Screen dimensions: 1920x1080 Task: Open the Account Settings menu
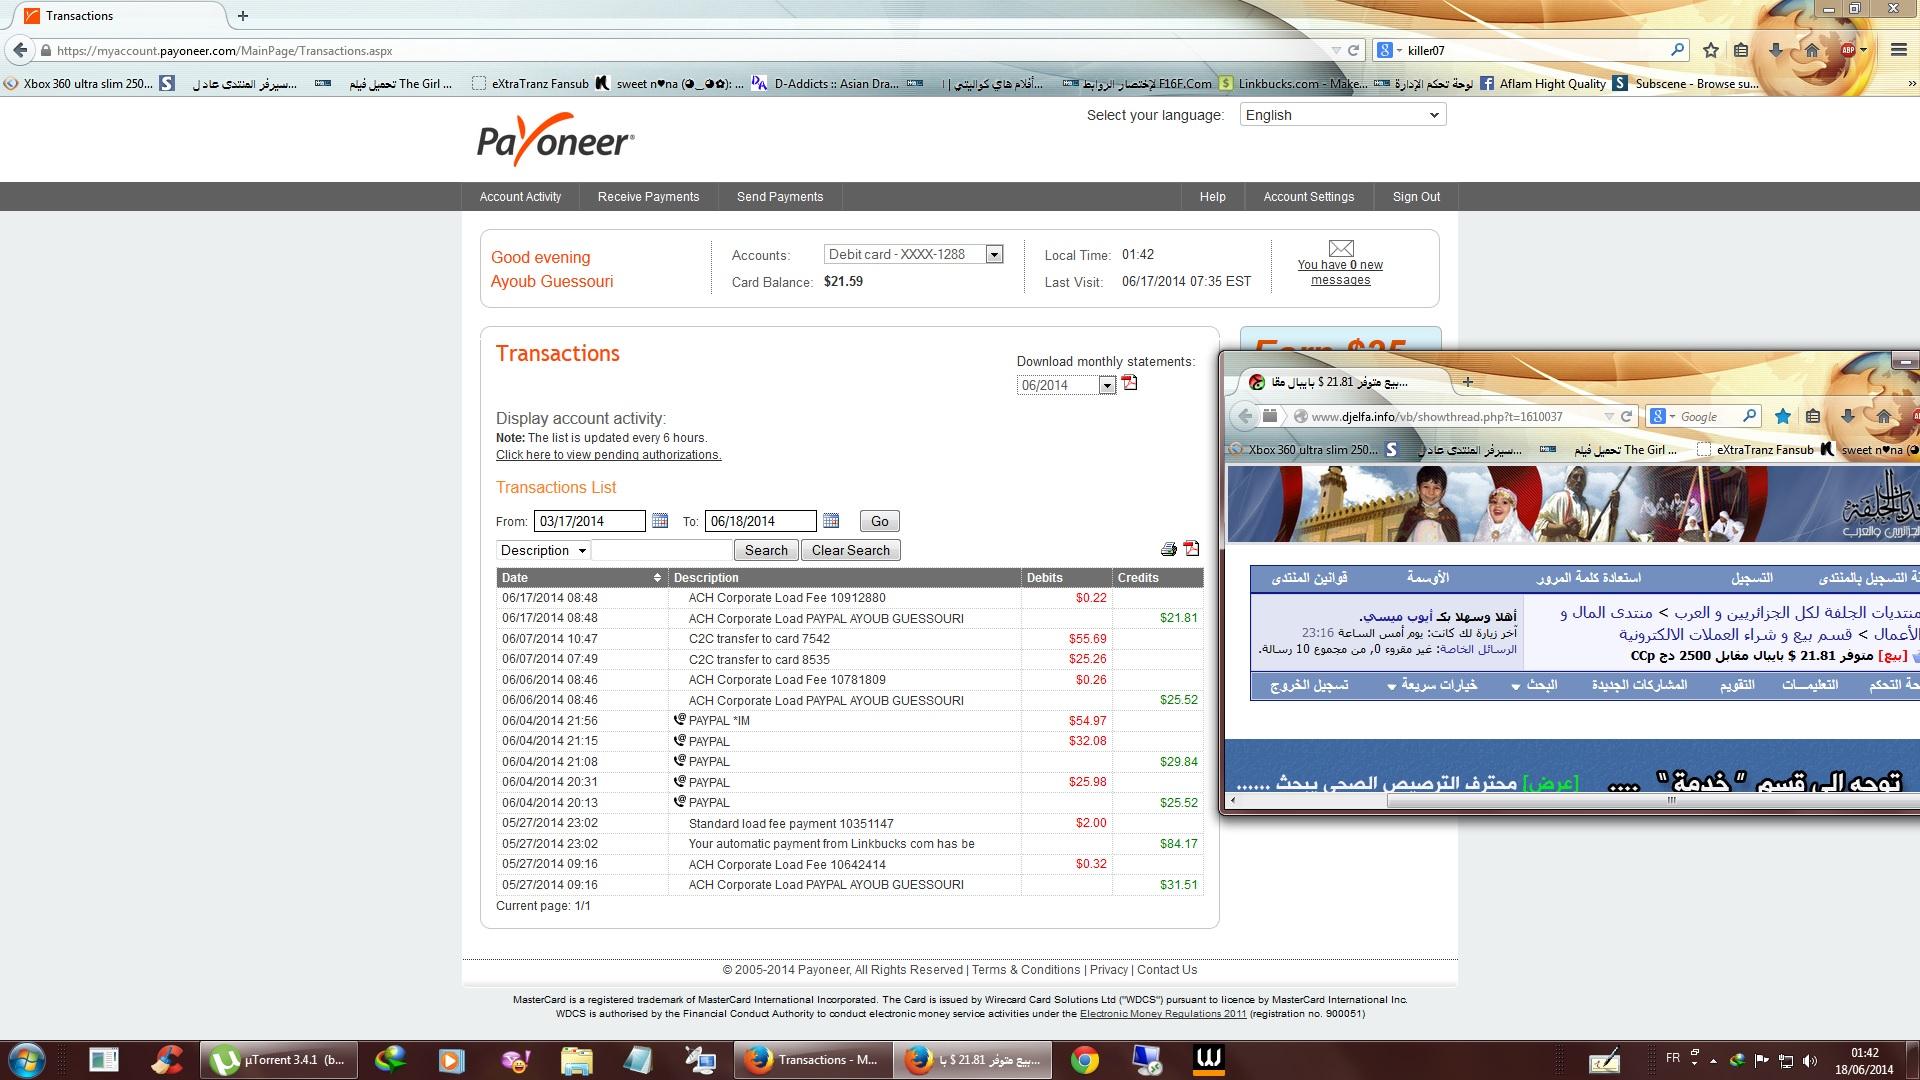[1308, 197]
